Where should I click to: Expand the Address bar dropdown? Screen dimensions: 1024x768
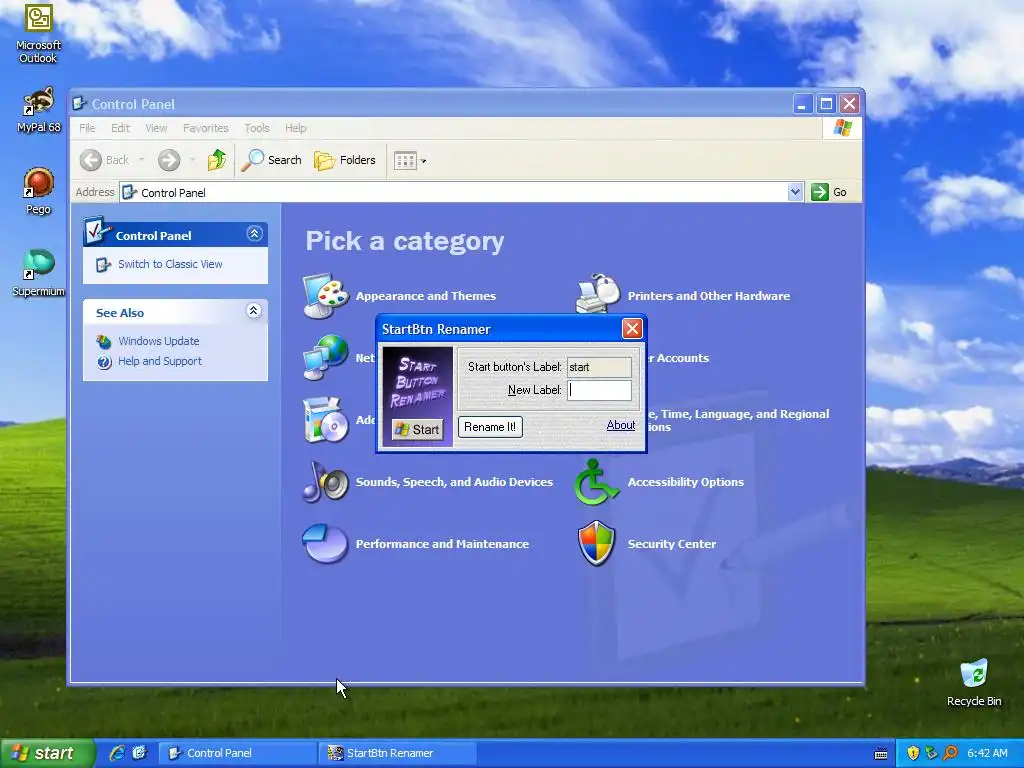tap(795, 192)
